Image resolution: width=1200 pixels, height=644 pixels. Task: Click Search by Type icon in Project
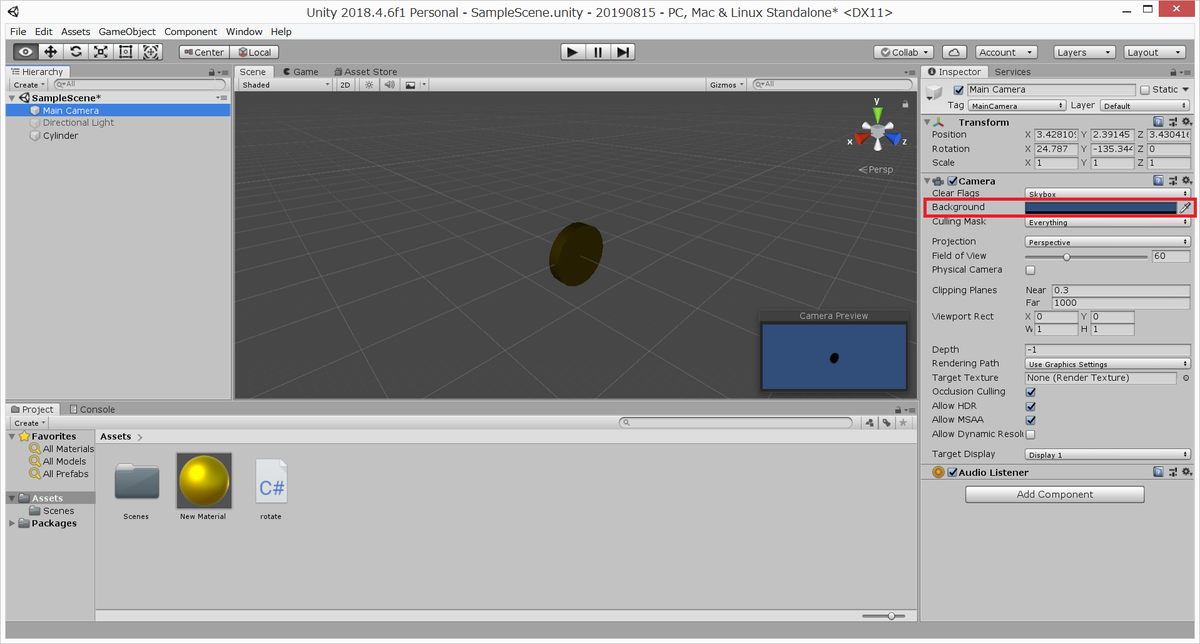pyautogui.click(x=869, y=423)
